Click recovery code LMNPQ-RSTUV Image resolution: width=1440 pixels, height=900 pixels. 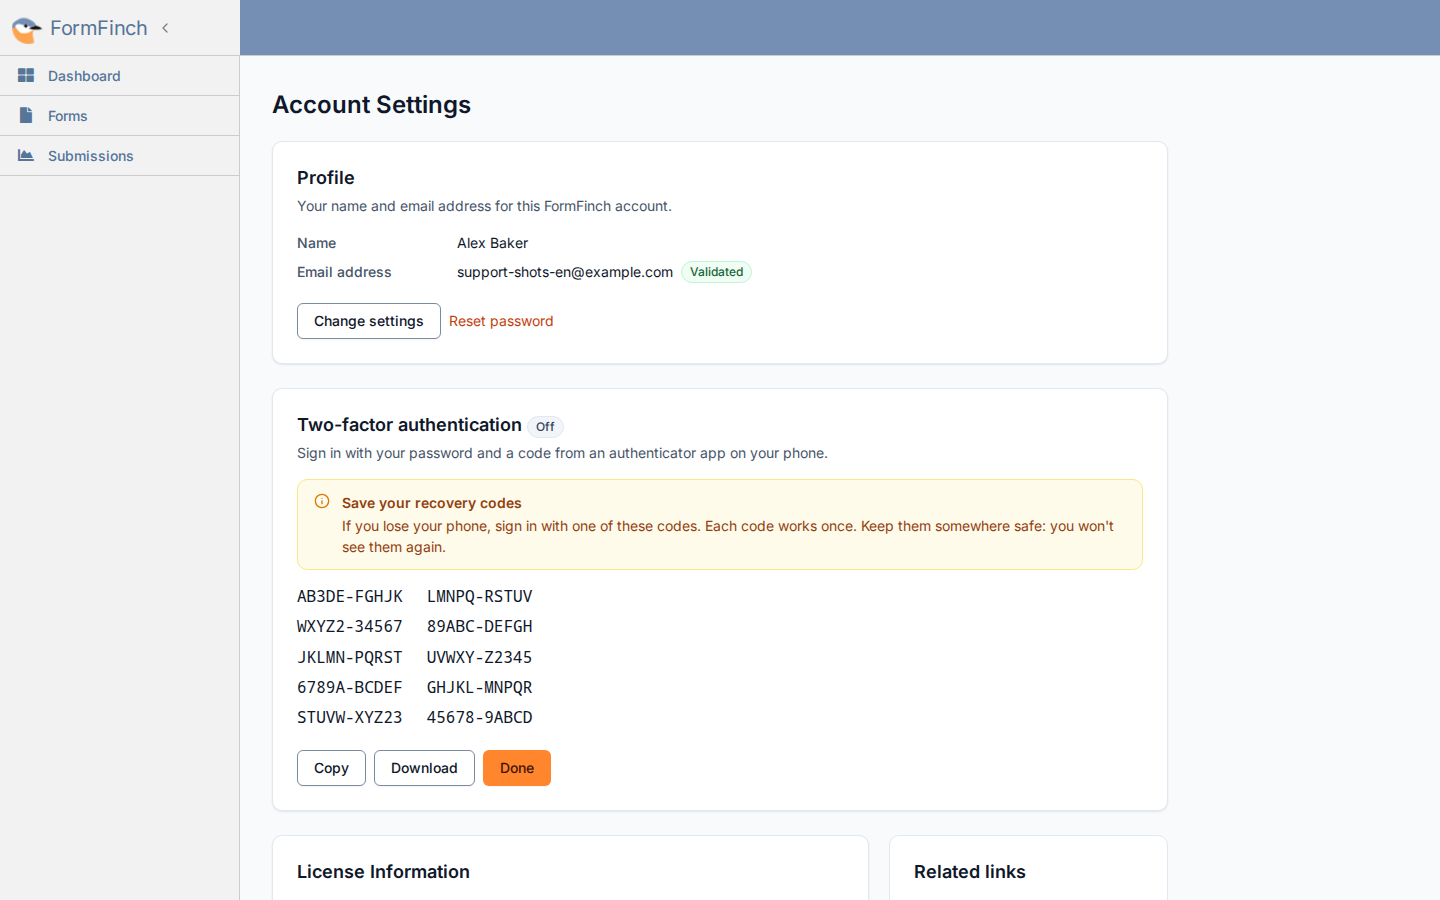(x=480, y=597)
